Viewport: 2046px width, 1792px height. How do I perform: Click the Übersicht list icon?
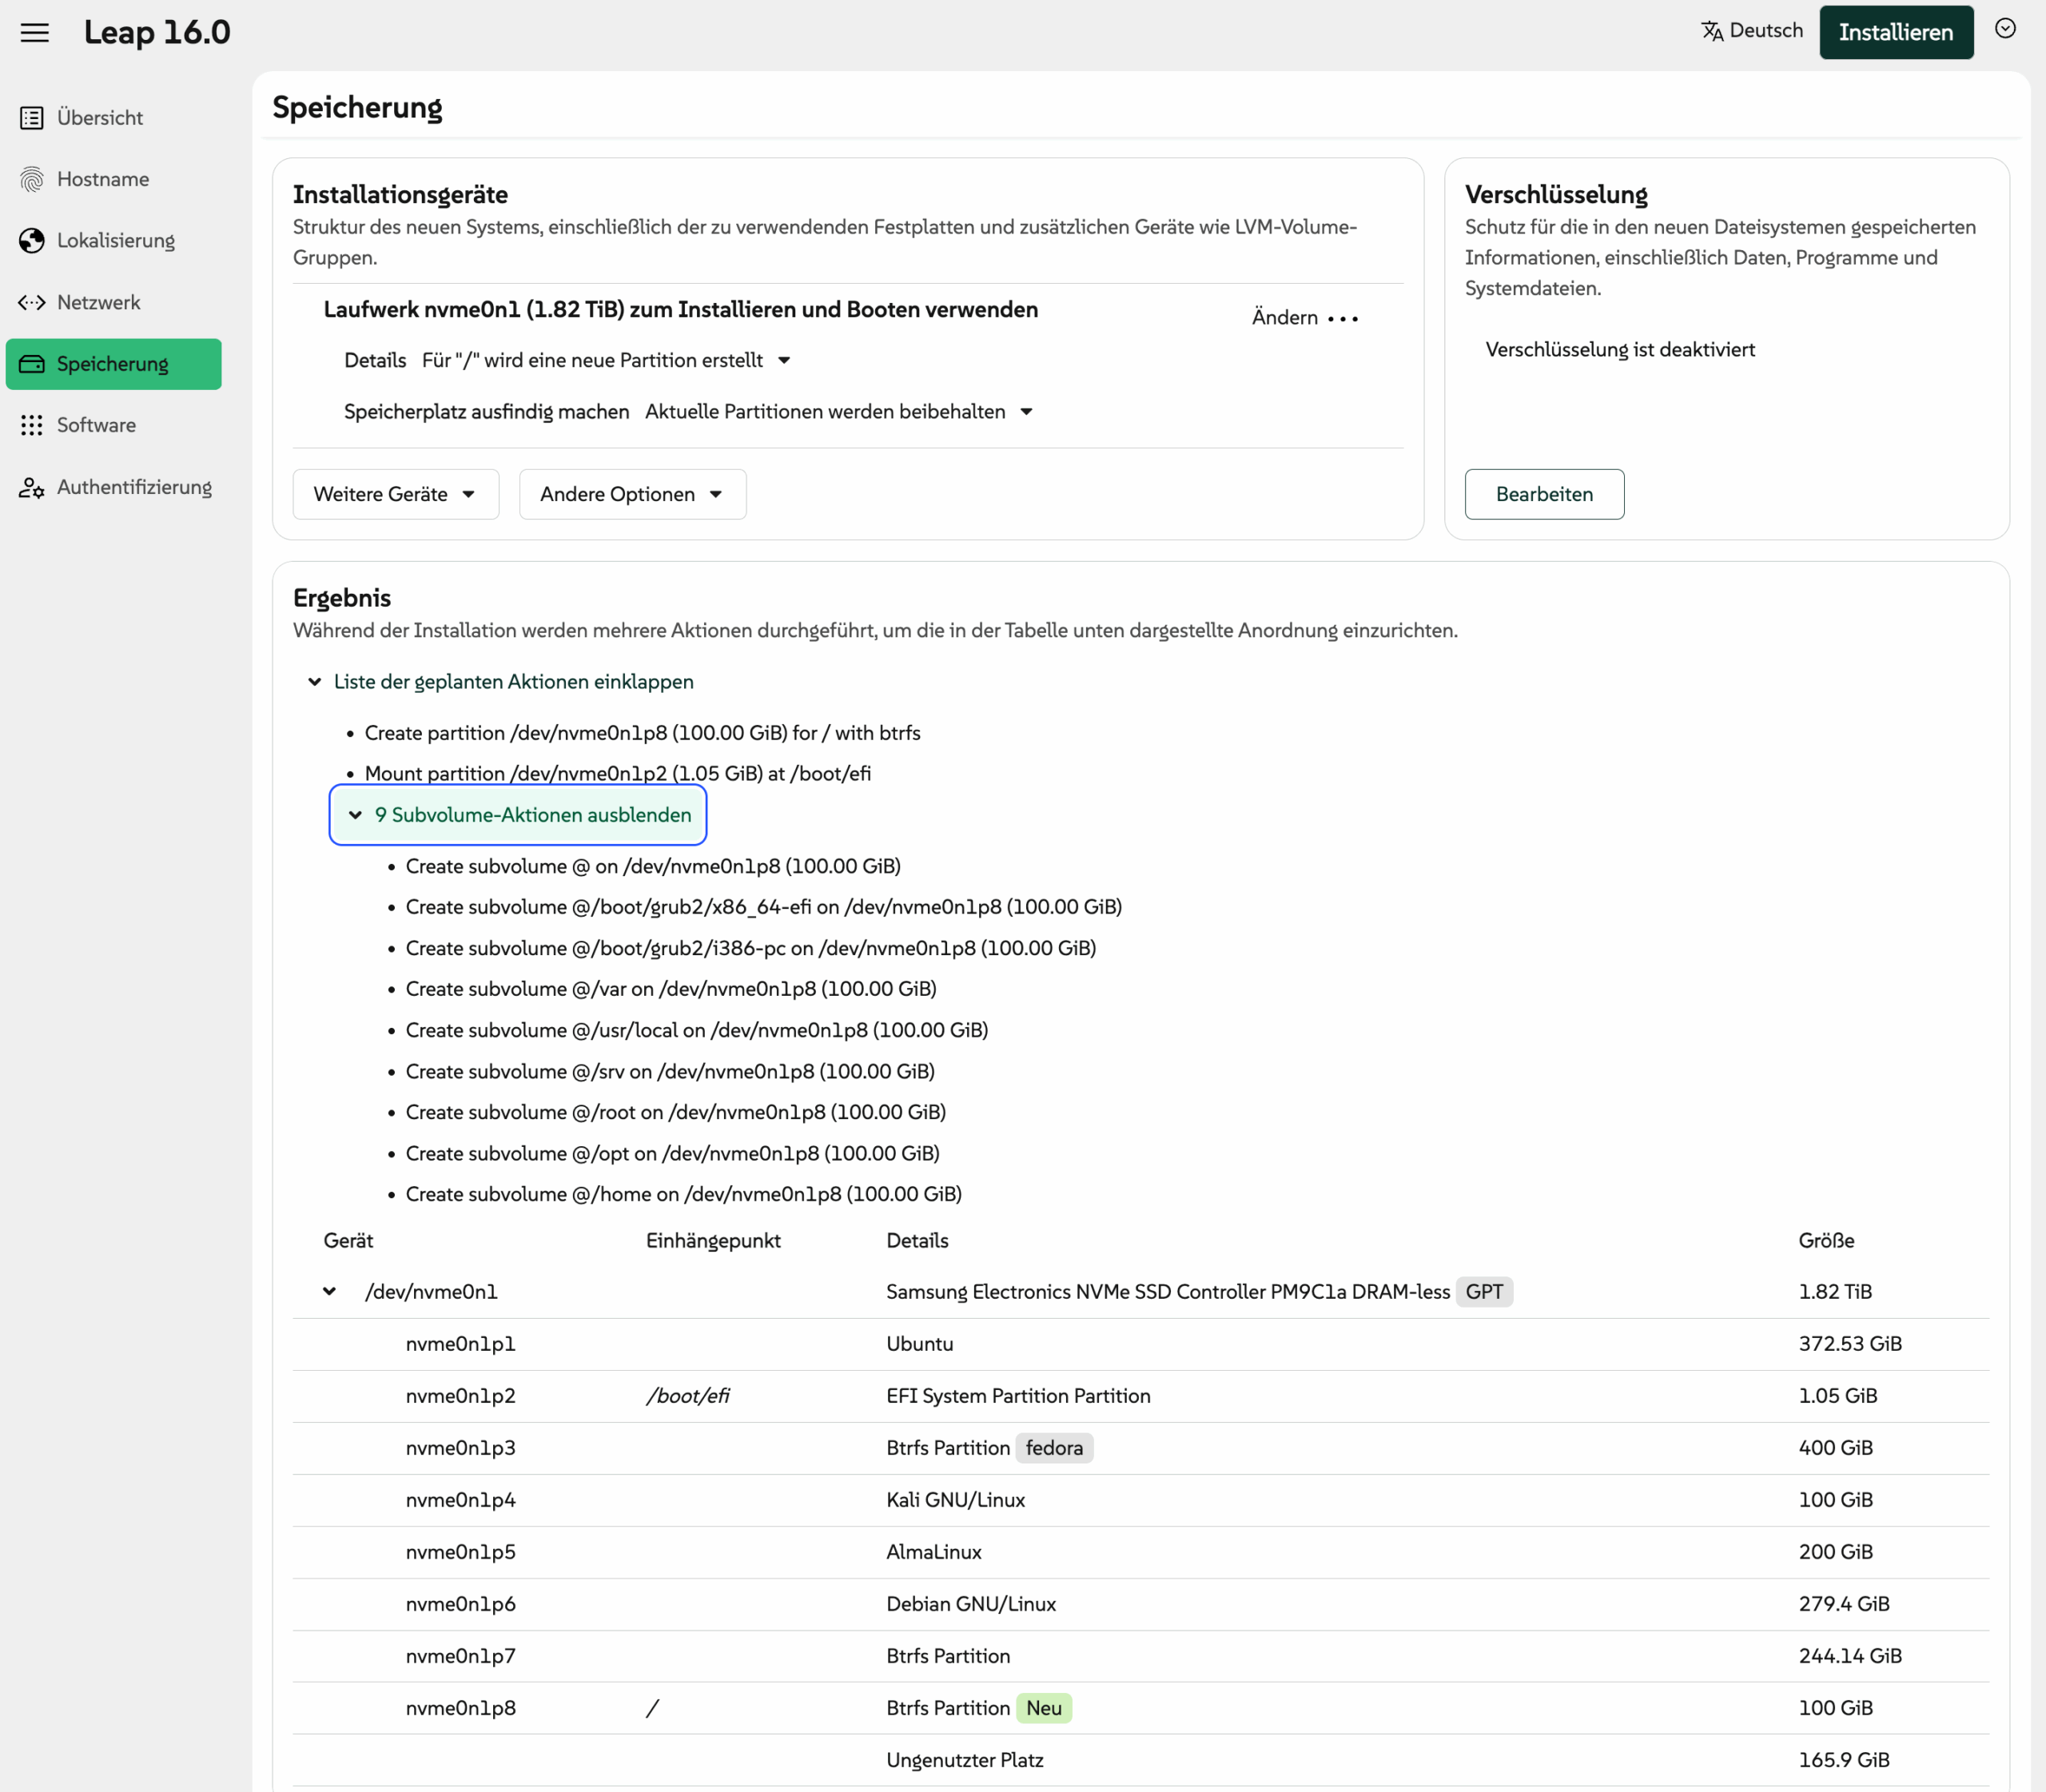tap(32, 118)
